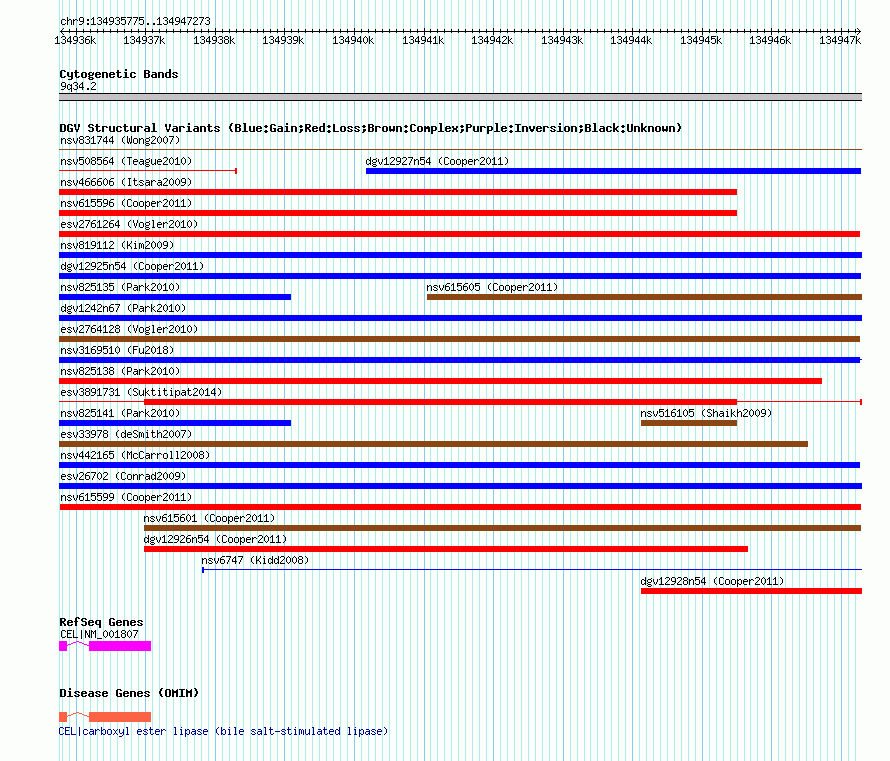This screenshot has height=761, width=890.
Task: Click the dgv12926n54 (Cooper2011) red bar
Action: coord(446,549)
